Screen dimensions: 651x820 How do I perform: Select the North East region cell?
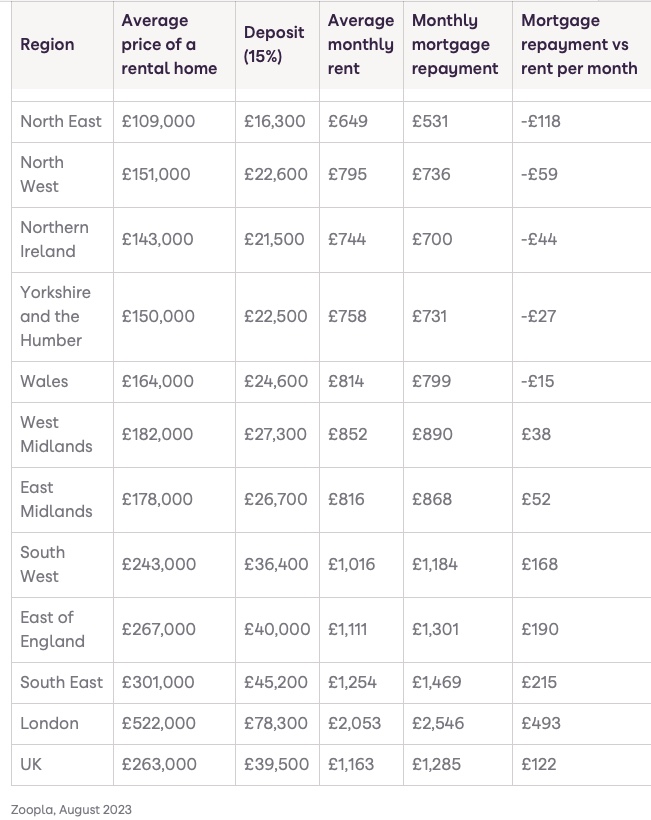click(x=61, y=121)
